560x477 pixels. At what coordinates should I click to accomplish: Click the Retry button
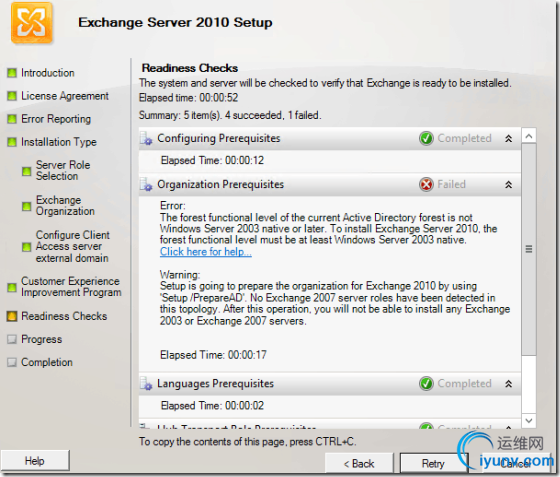click(x=433, y=463)
